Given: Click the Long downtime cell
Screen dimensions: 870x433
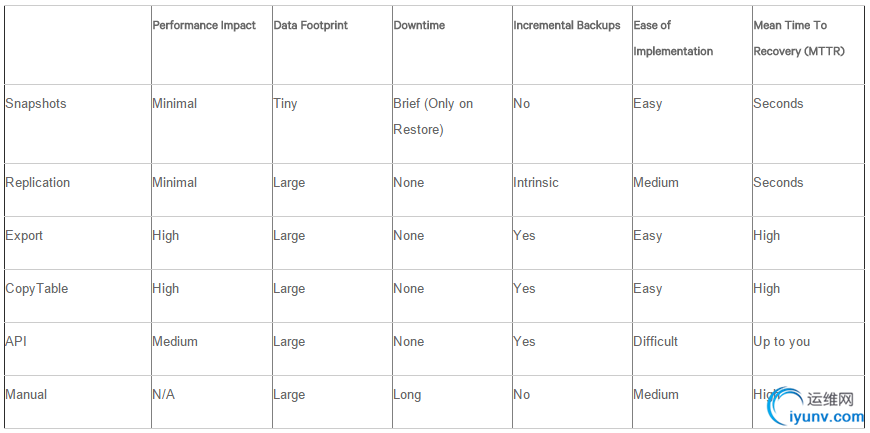Looking at the screenshot, I should tap(408, 394).
